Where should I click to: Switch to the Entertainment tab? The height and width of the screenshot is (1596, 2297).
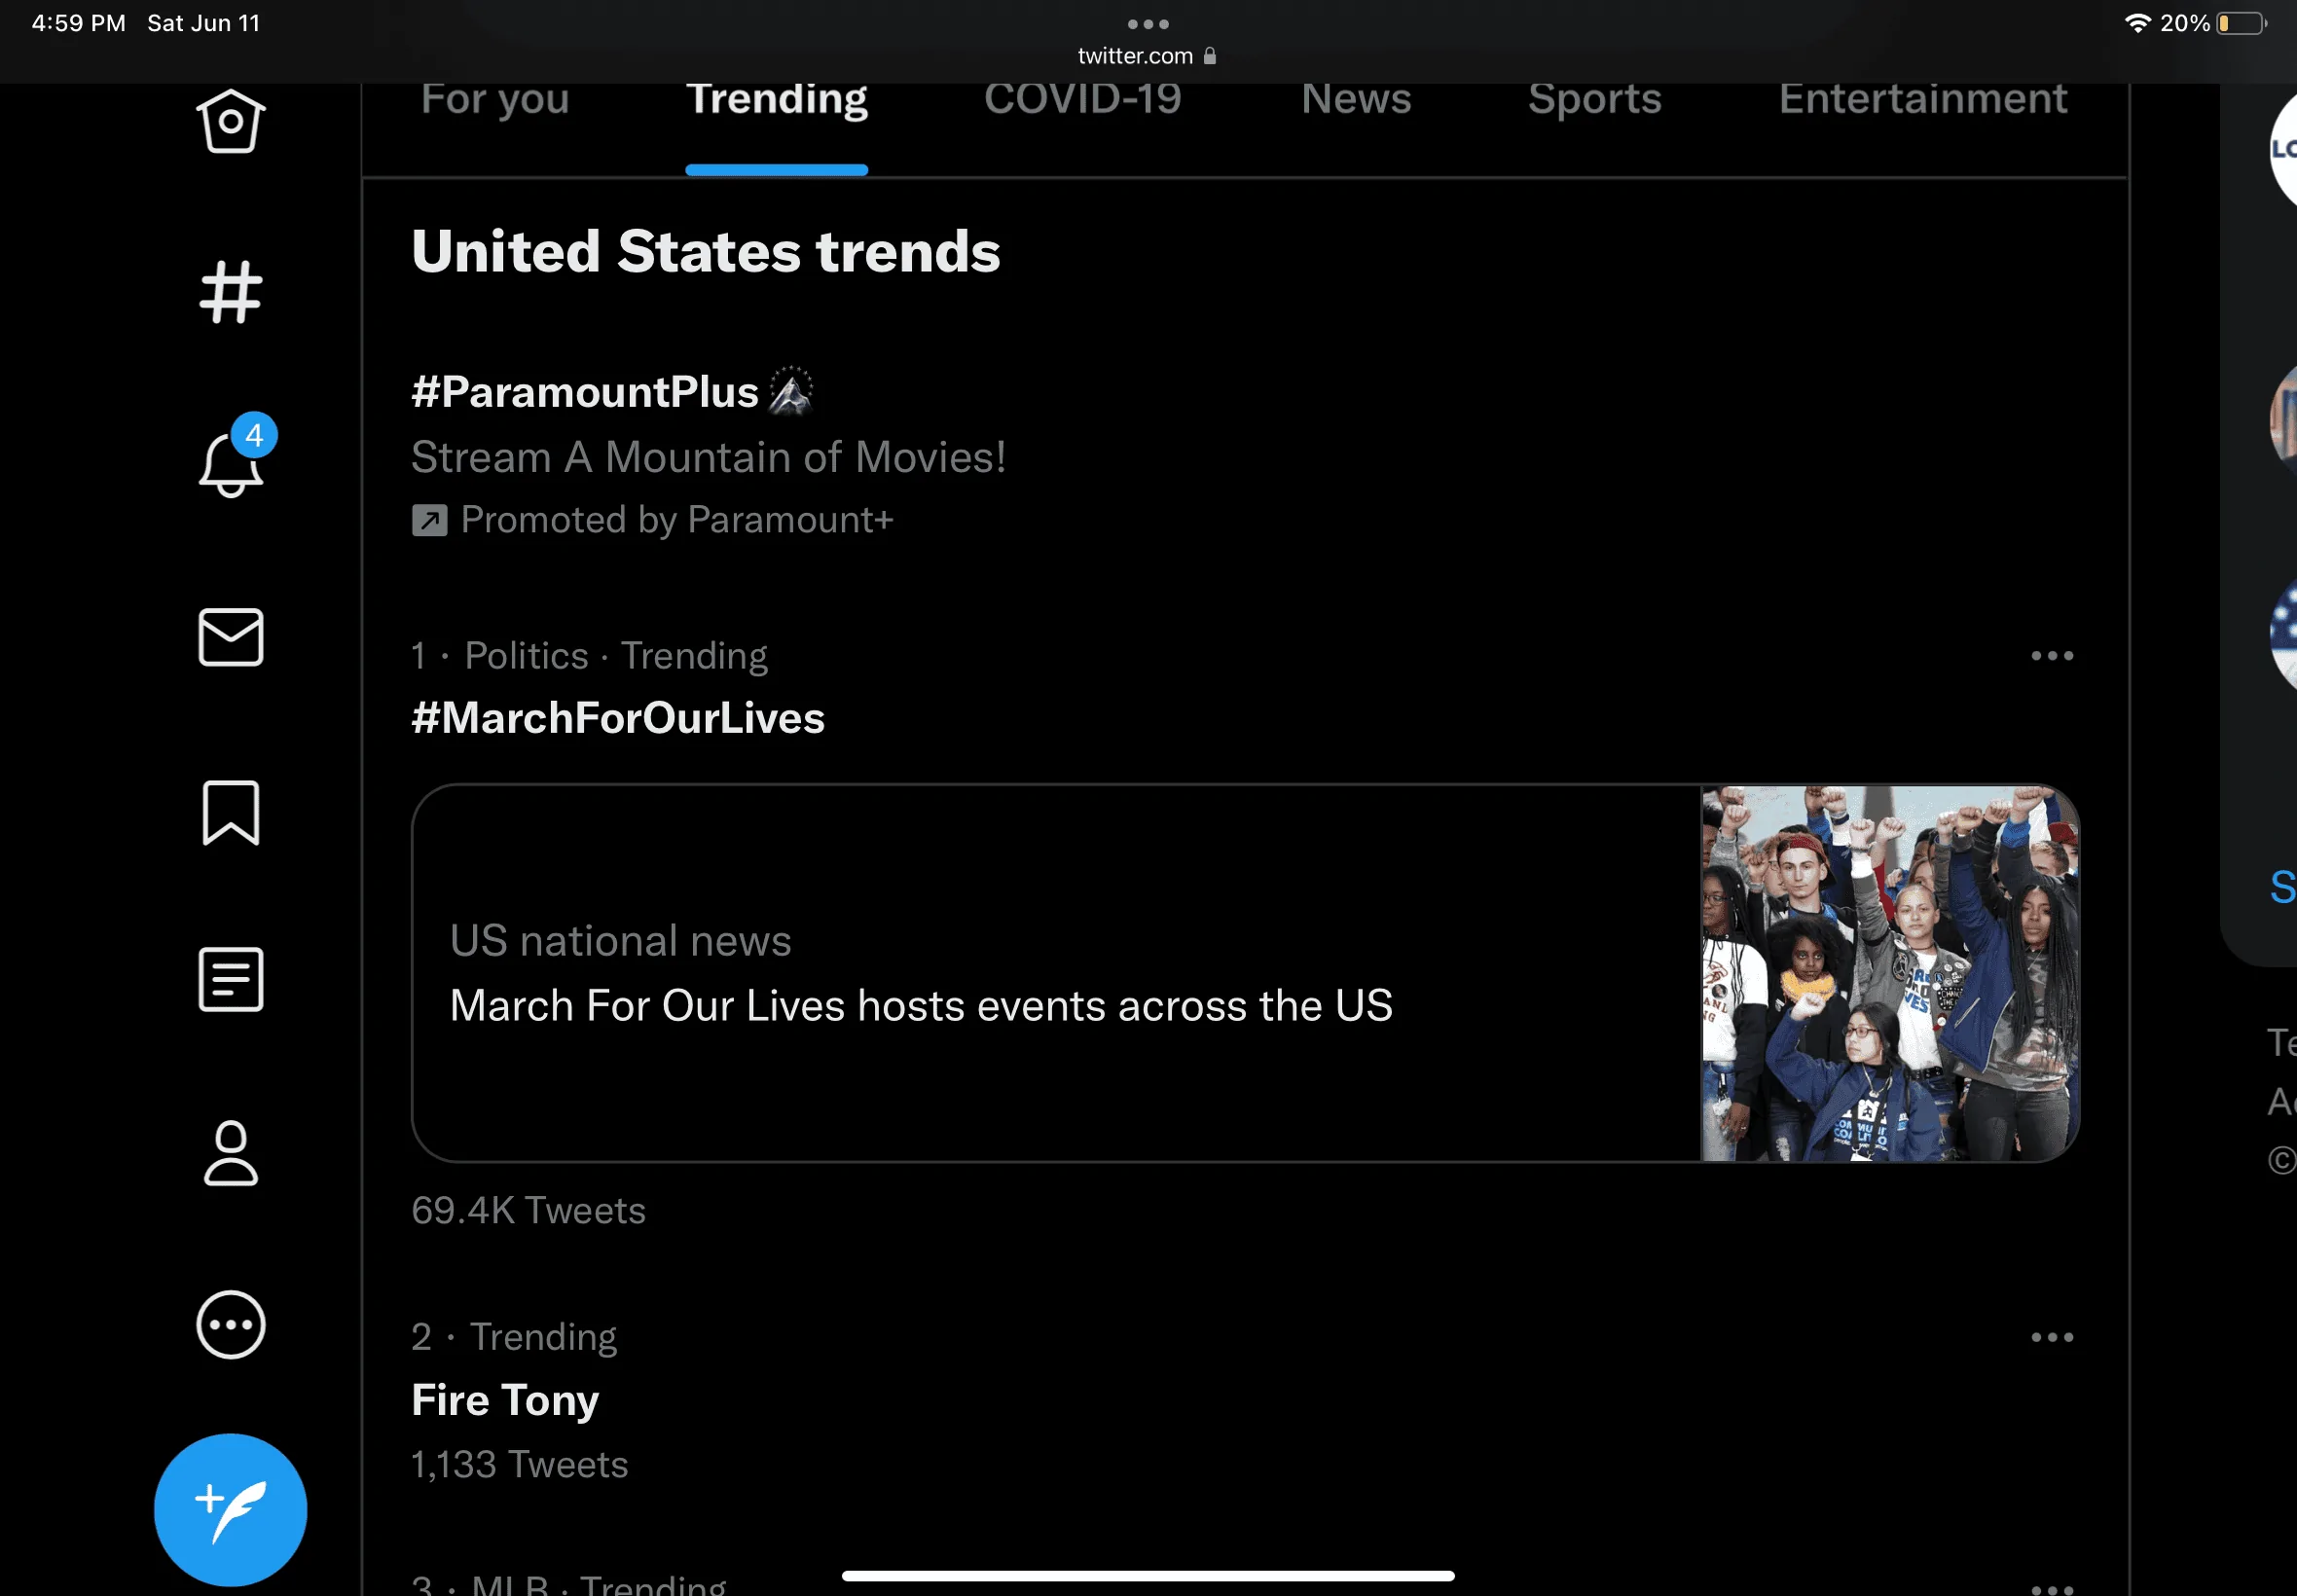(x=1922, y=99)
